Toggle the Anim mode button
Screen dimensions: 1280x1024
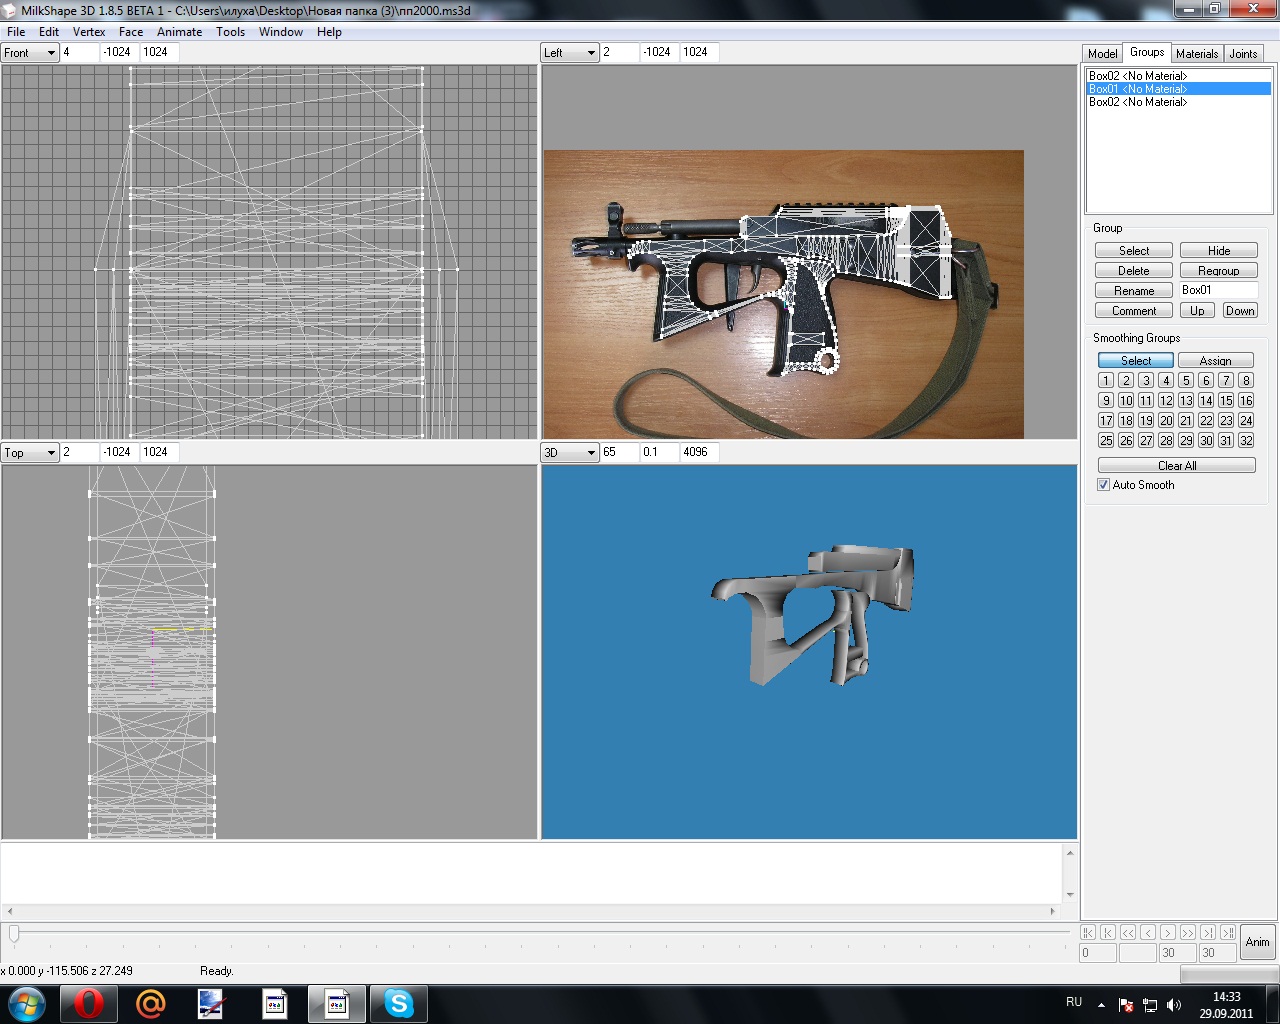1257,942
